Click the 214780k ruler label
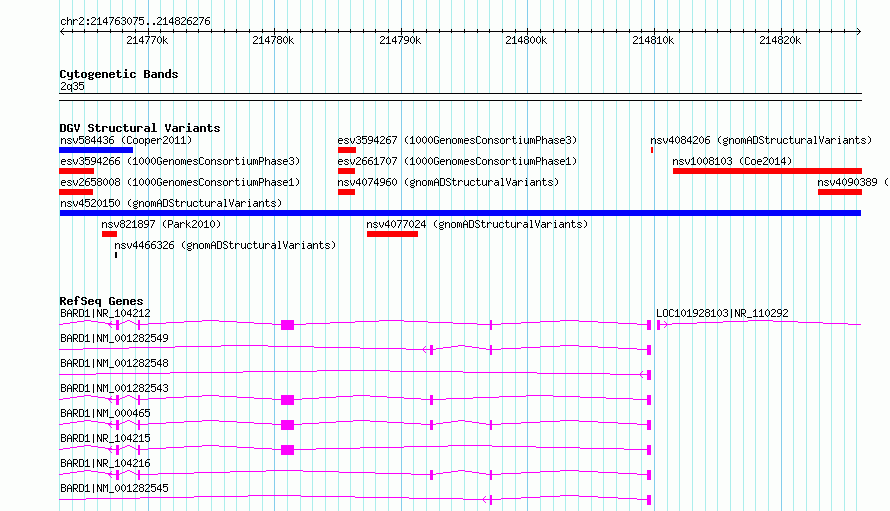Image resolution: width=890 pixels, height=511 pixels. 273,40
